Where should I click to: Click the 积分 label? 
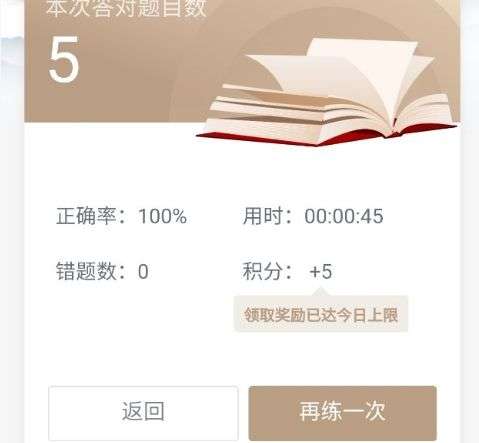(263, 271)
